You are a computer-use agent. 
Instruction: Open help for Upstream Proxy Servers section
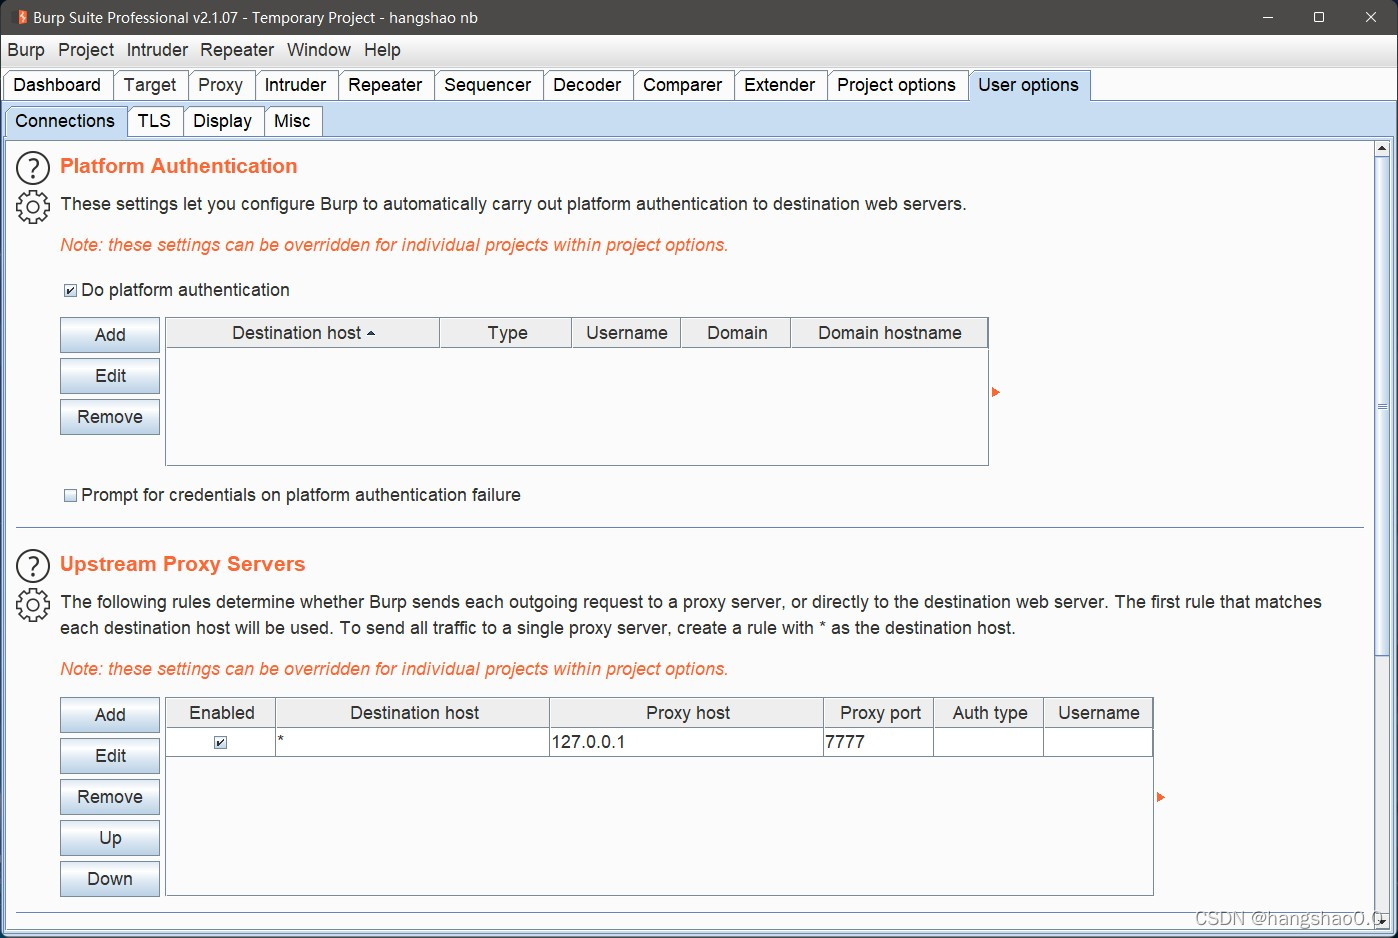coord(33,566)
